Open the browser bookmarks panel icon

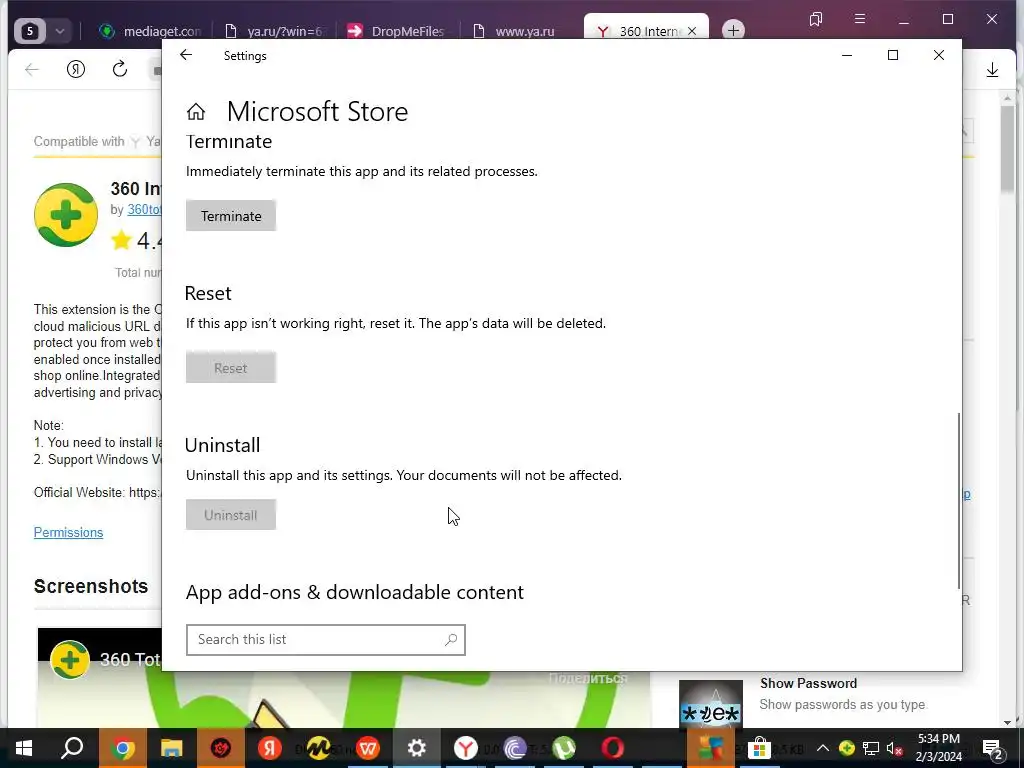[x=816, y=19]
